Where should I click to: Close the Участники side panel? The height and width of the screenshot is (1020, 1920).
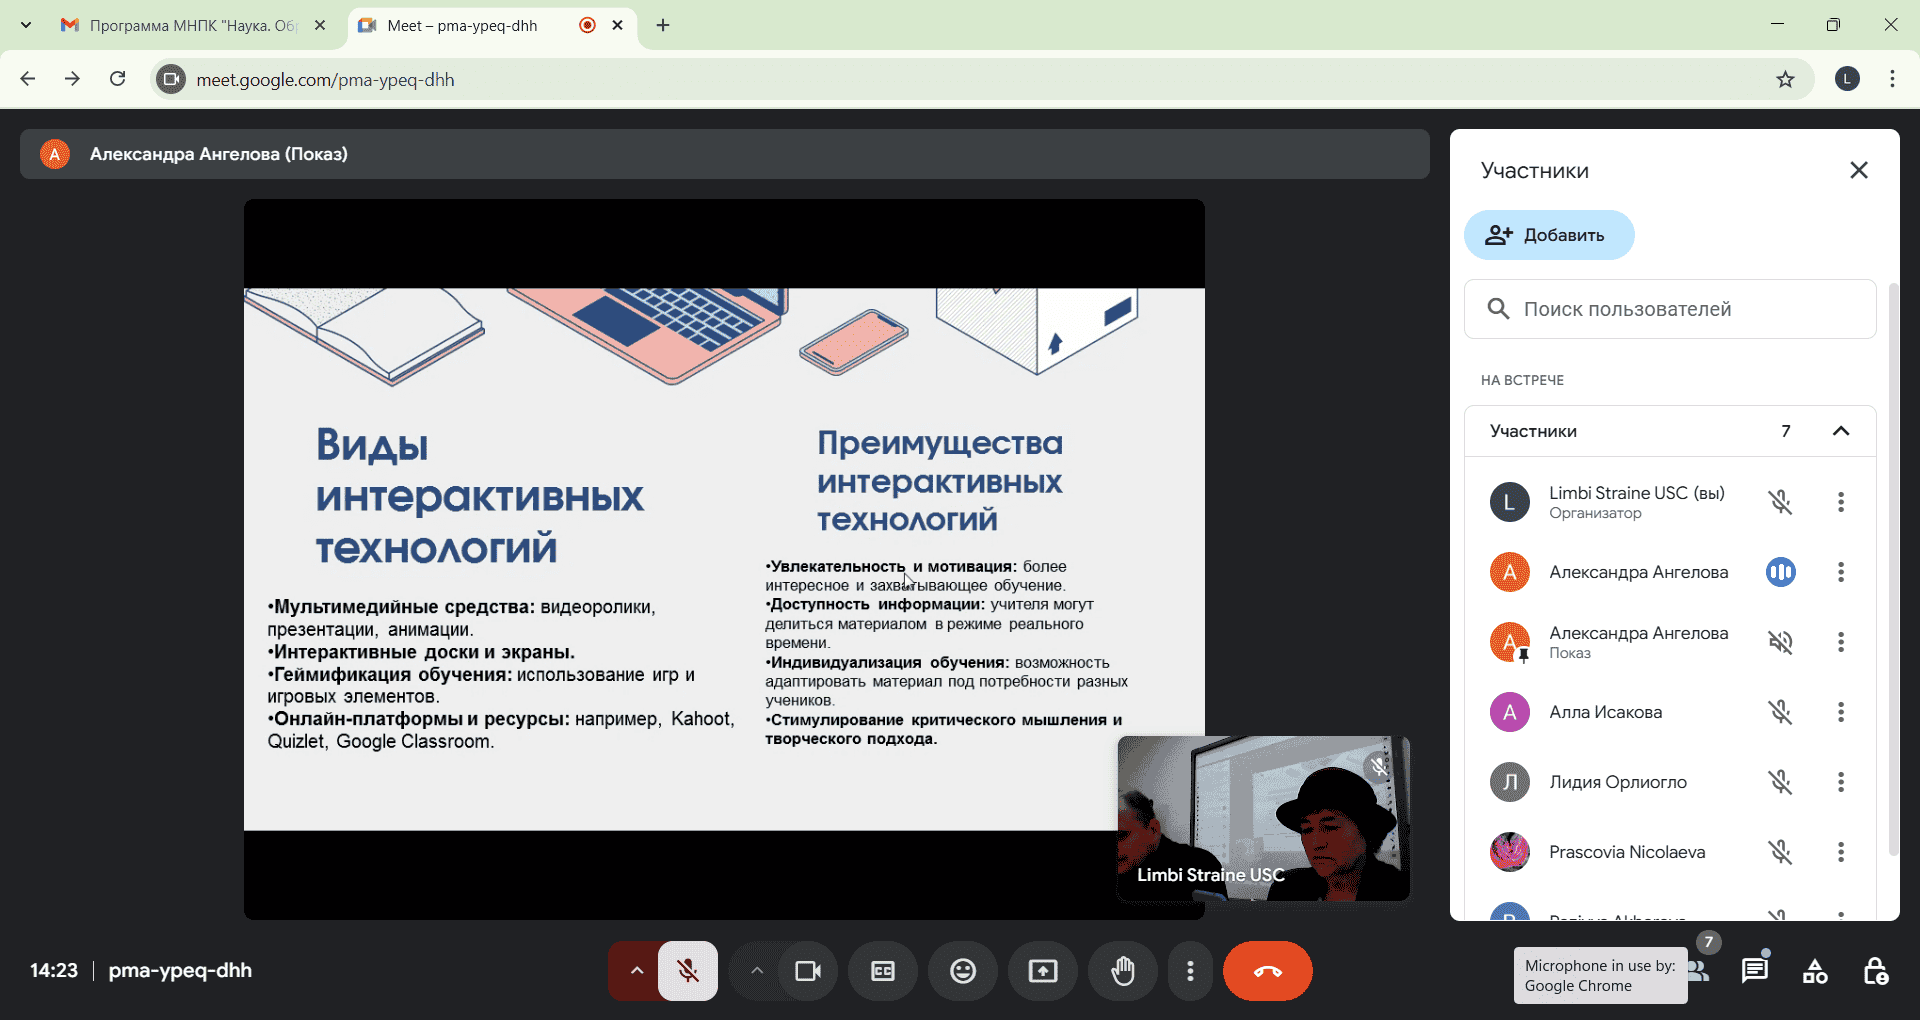(x=1858, y=170)
